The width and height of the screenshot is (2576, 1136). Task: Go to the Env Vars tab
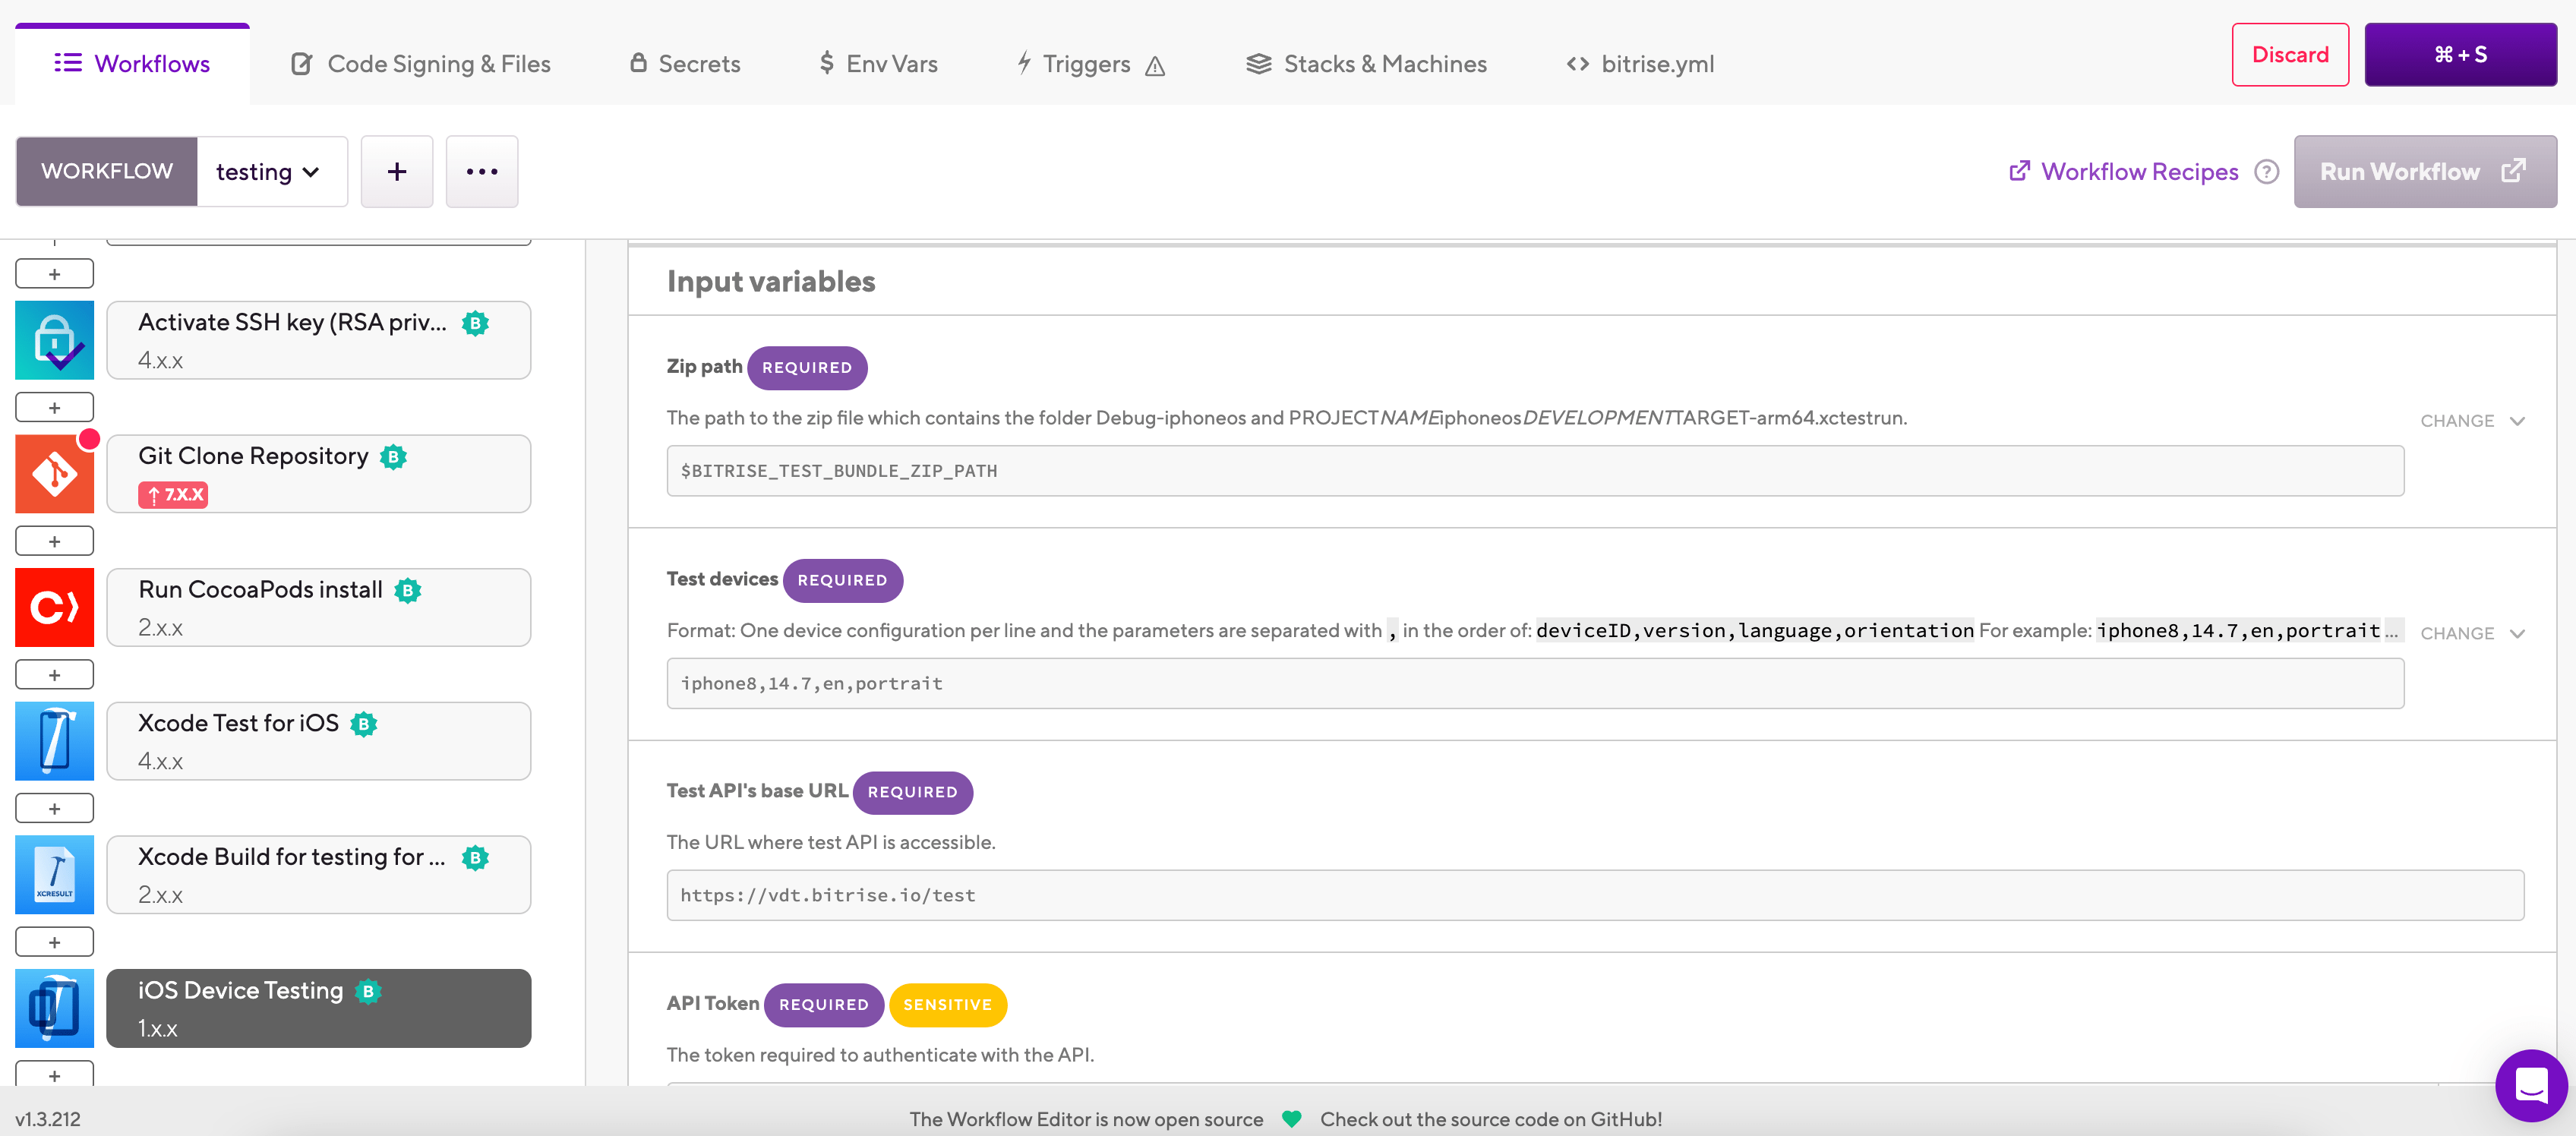878,64
